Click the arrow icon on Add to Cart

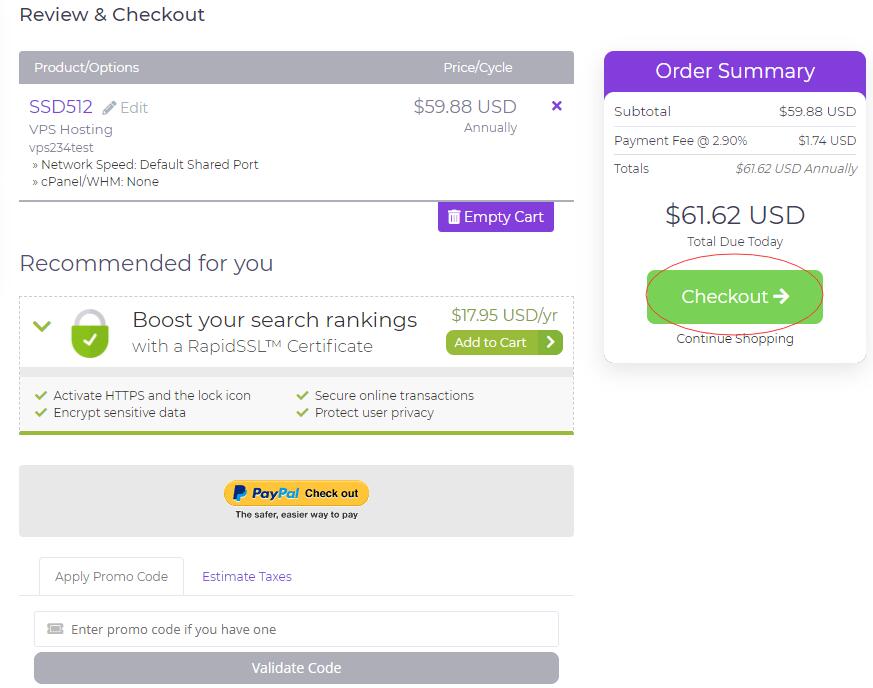pyautogui.click(x=550, y=342)
